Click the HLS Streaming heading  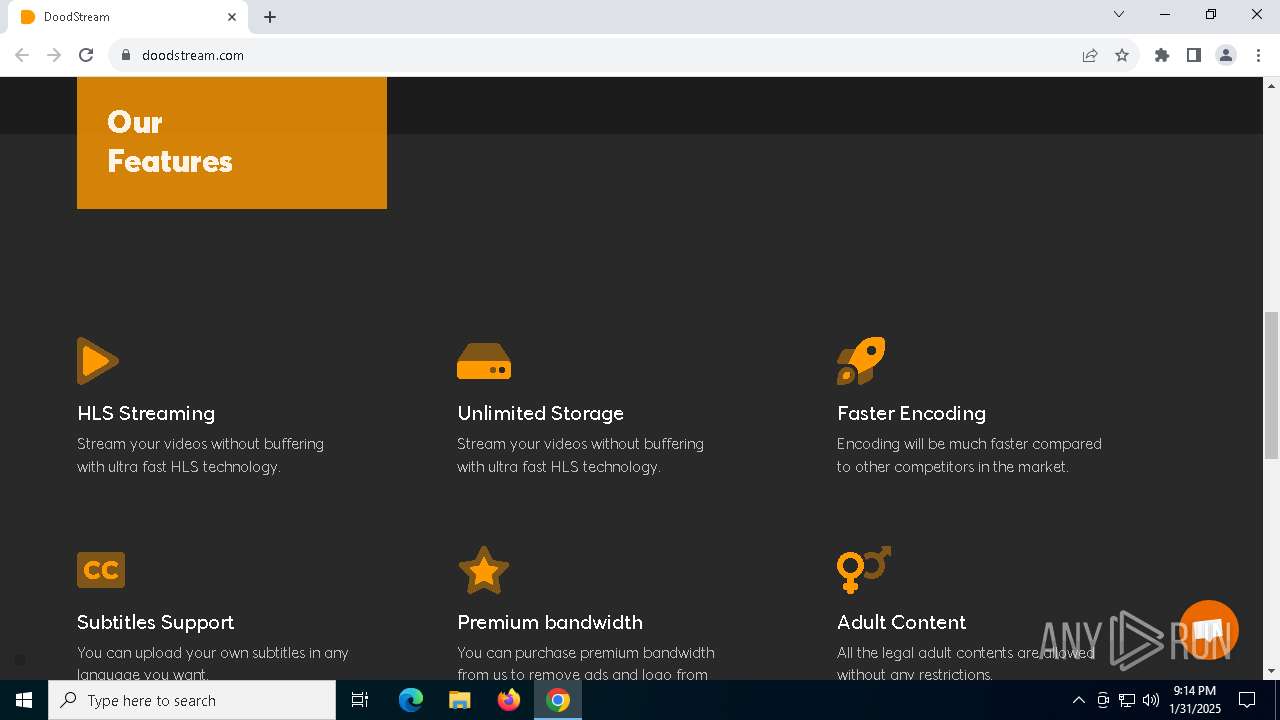coord(146,413)
